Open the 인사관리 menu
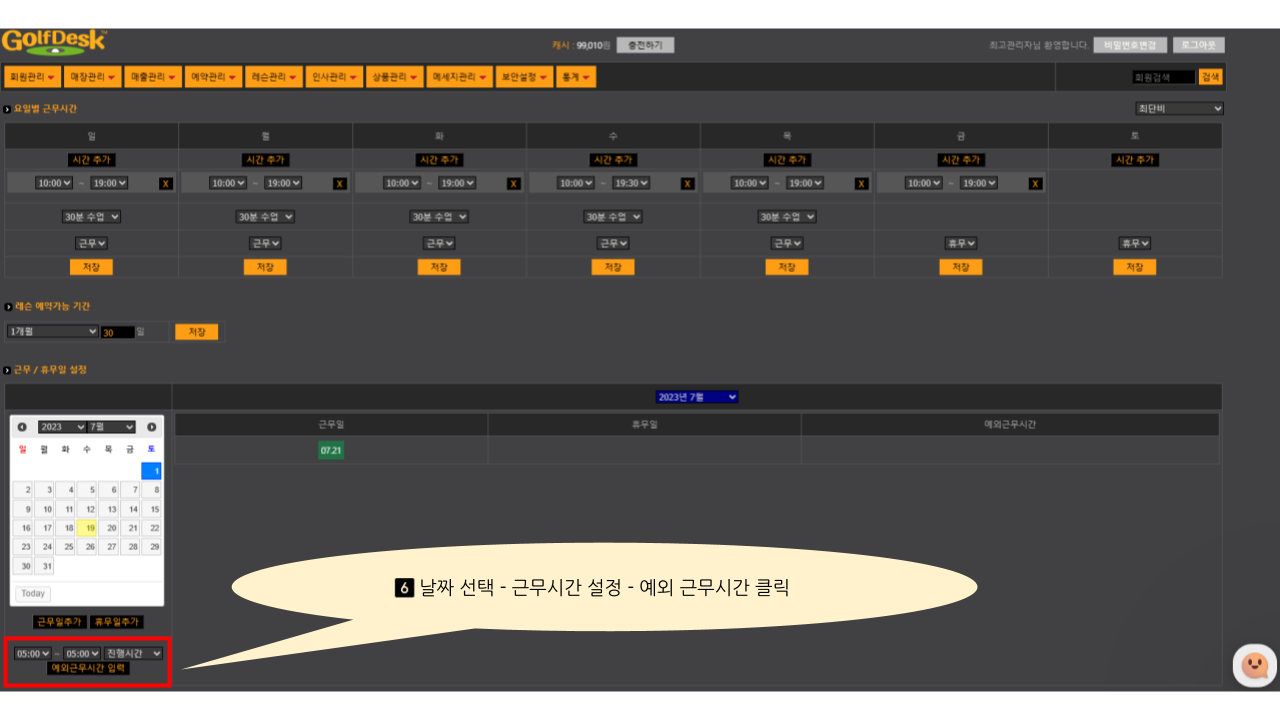The height and width of the screenshot is (720, 1280). (334, 76)
